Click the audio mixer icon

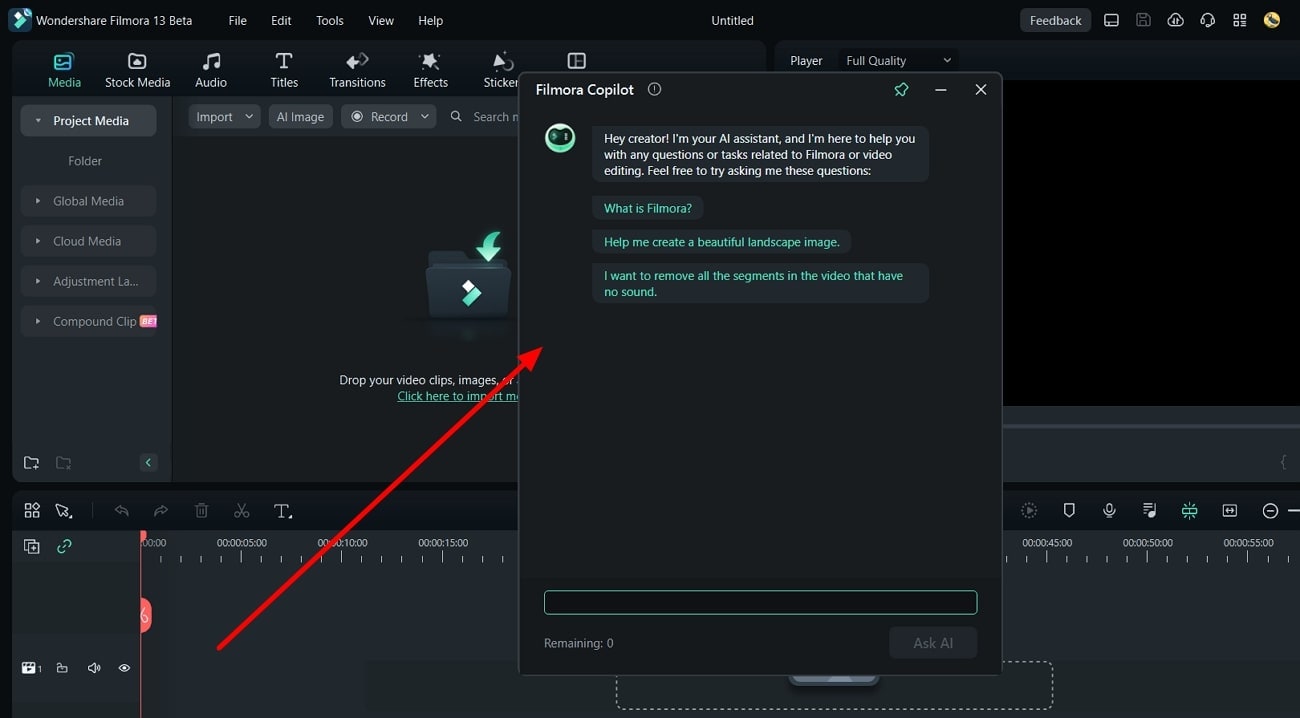click(1149, 511)
